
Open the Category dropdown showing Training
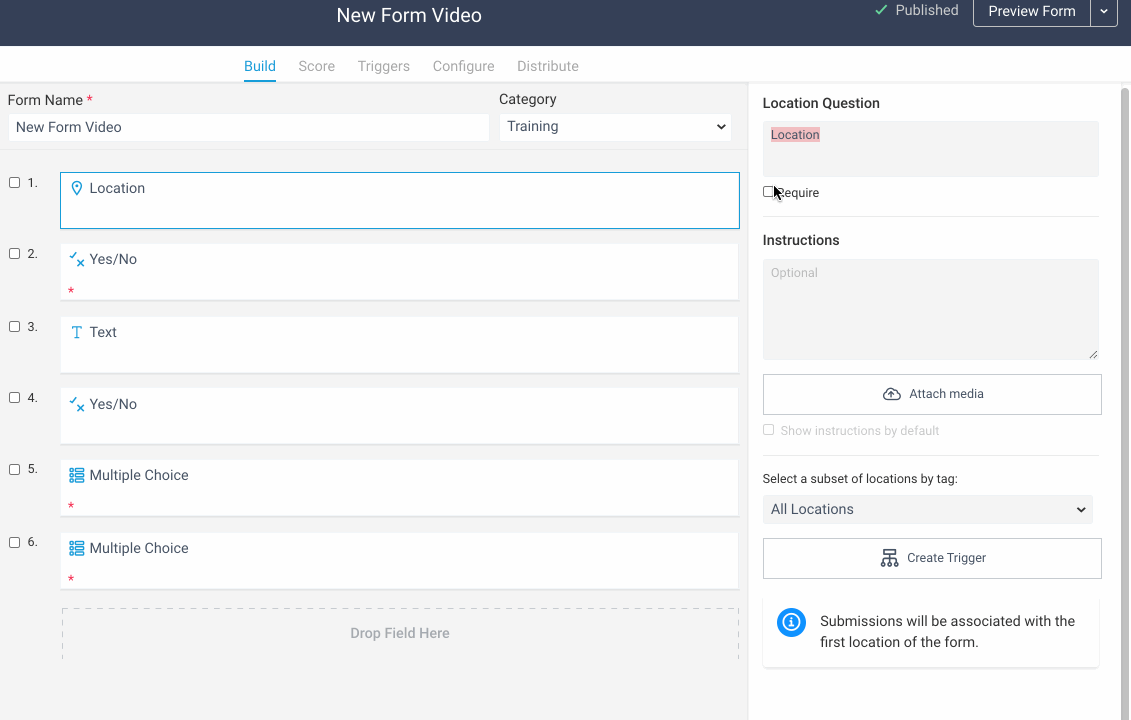coord(614,127)
